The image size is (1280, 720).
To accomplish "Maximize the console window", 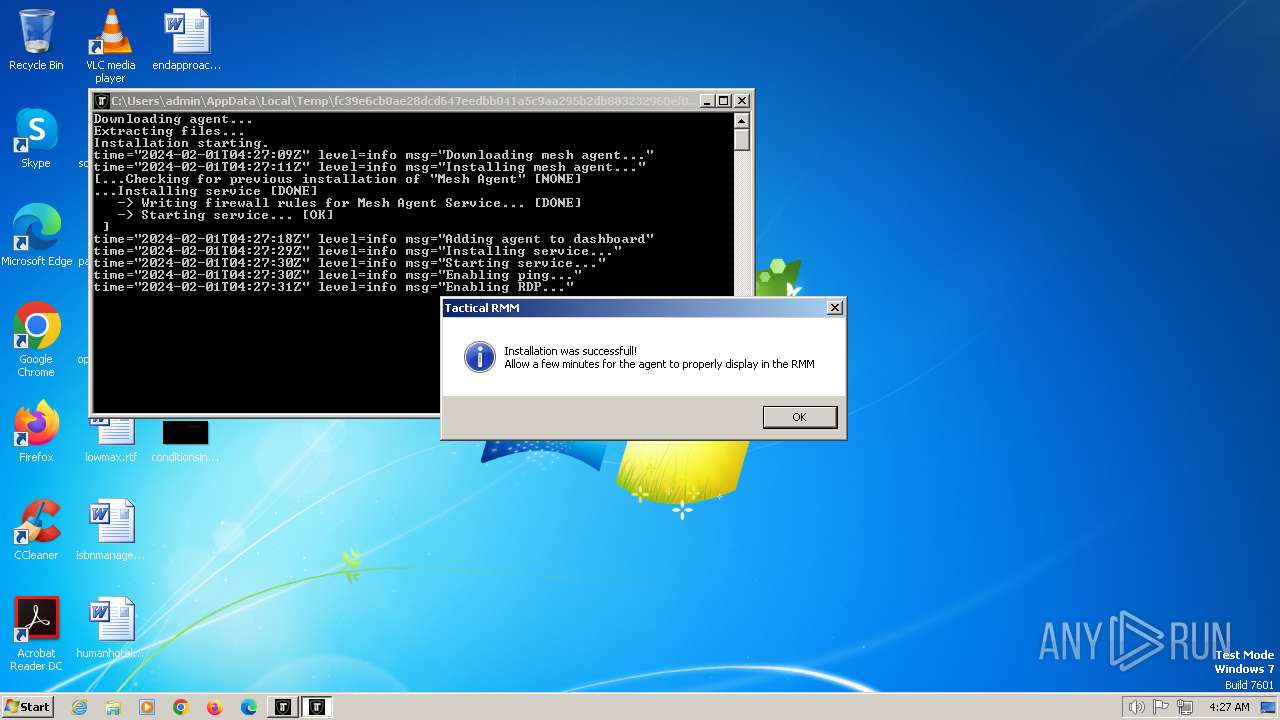I will tap(724, 101).
